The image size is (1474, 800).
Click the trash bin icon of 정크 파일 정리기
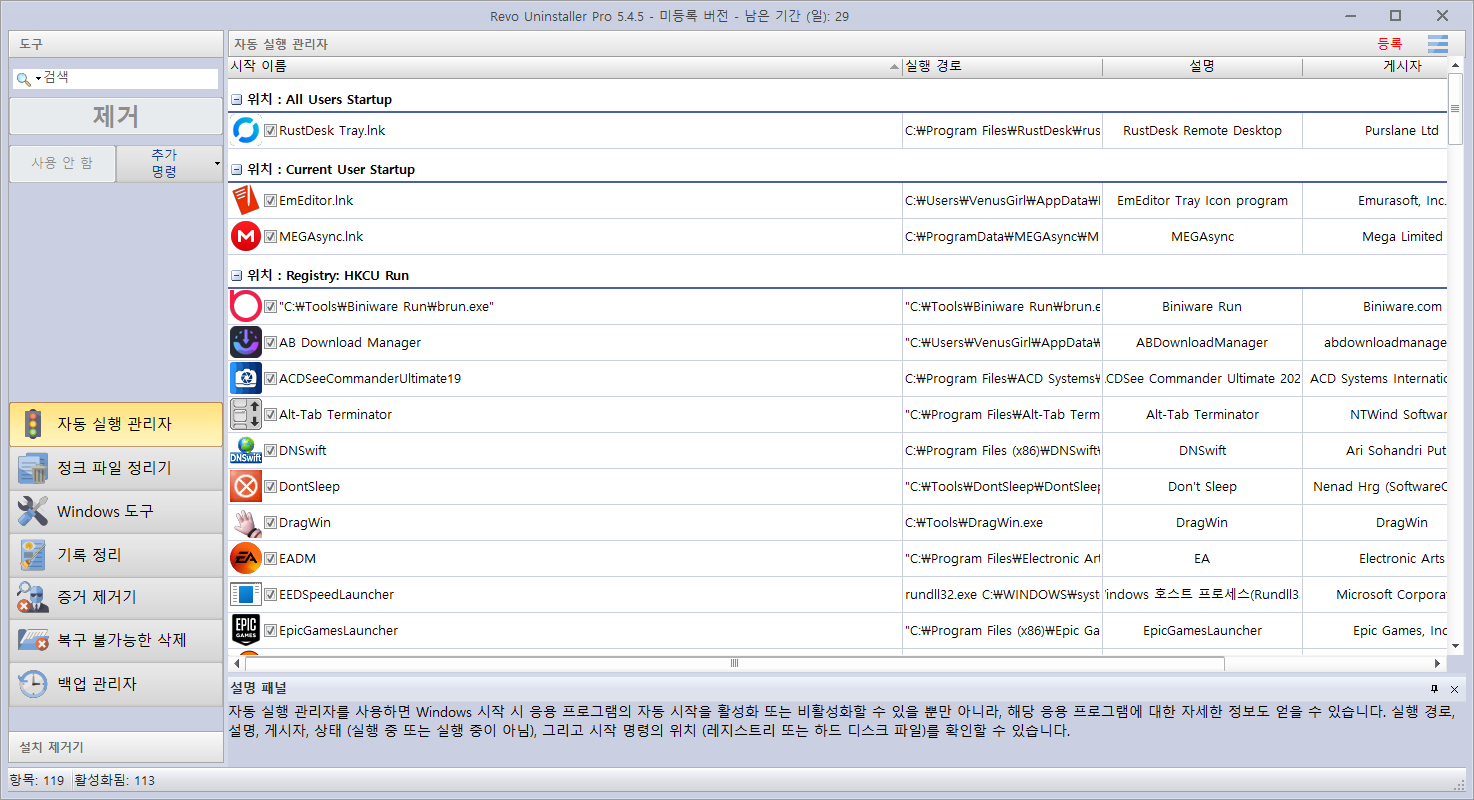[x=33, y=468]
